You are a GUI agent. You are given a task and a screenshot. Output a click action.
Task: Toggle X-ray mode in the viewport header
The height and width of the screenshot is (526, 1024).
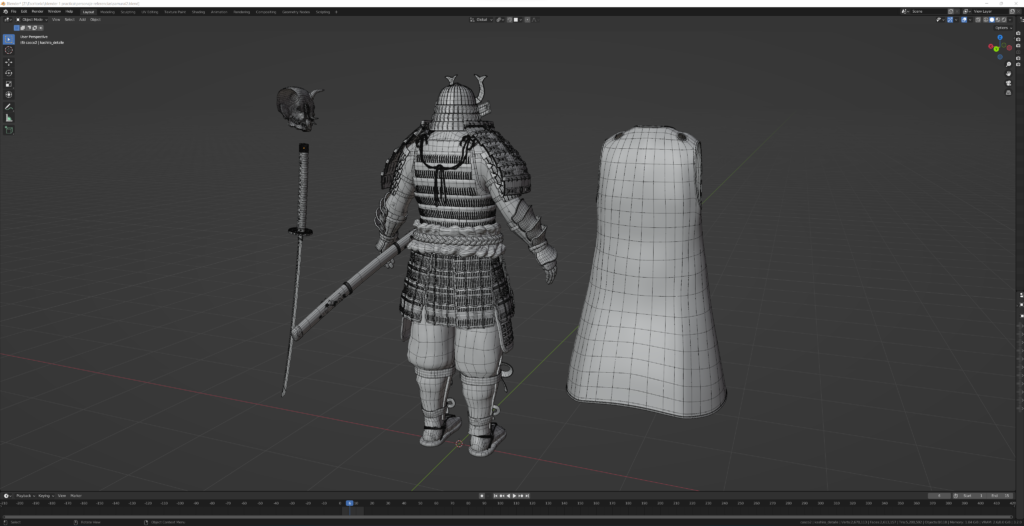978,20
